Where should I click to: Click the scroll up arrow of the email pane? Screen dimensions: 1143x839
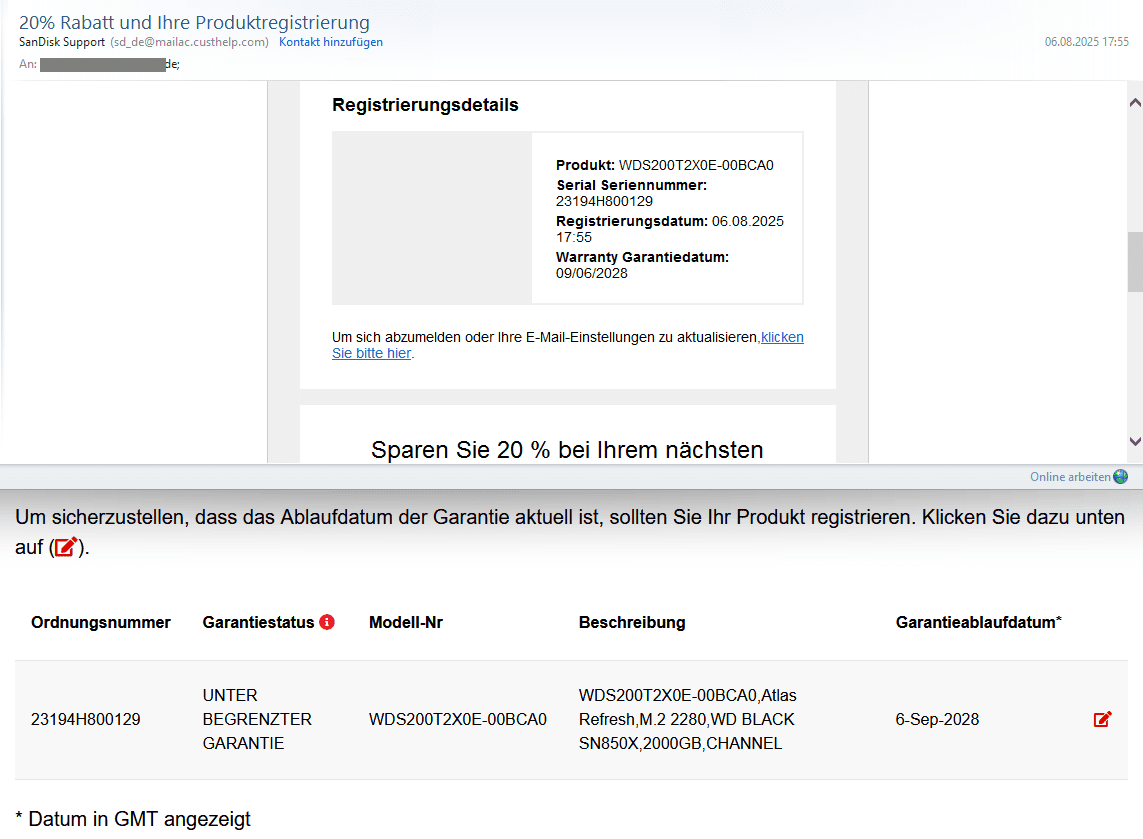1135,103
